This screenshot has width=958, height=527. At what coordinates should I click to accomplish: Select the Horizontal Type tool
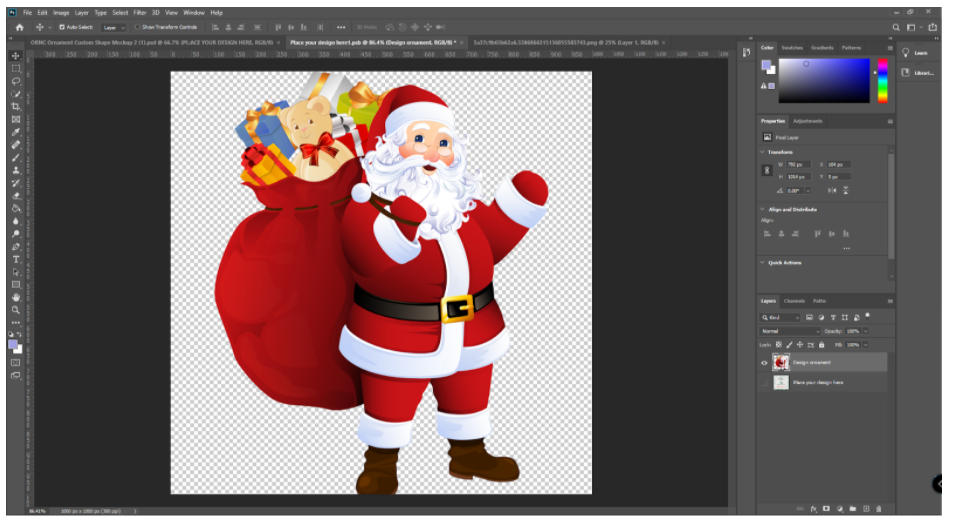[16, 259]
